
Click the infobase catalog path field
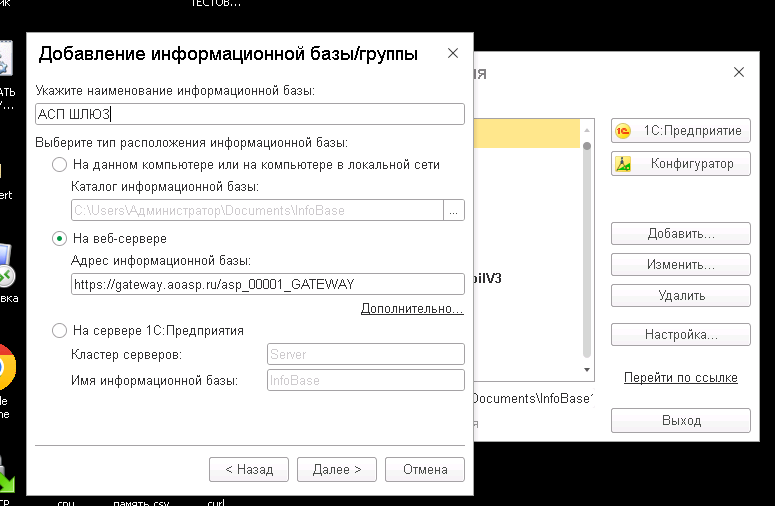pyautogui.click(x=257, y=211)
